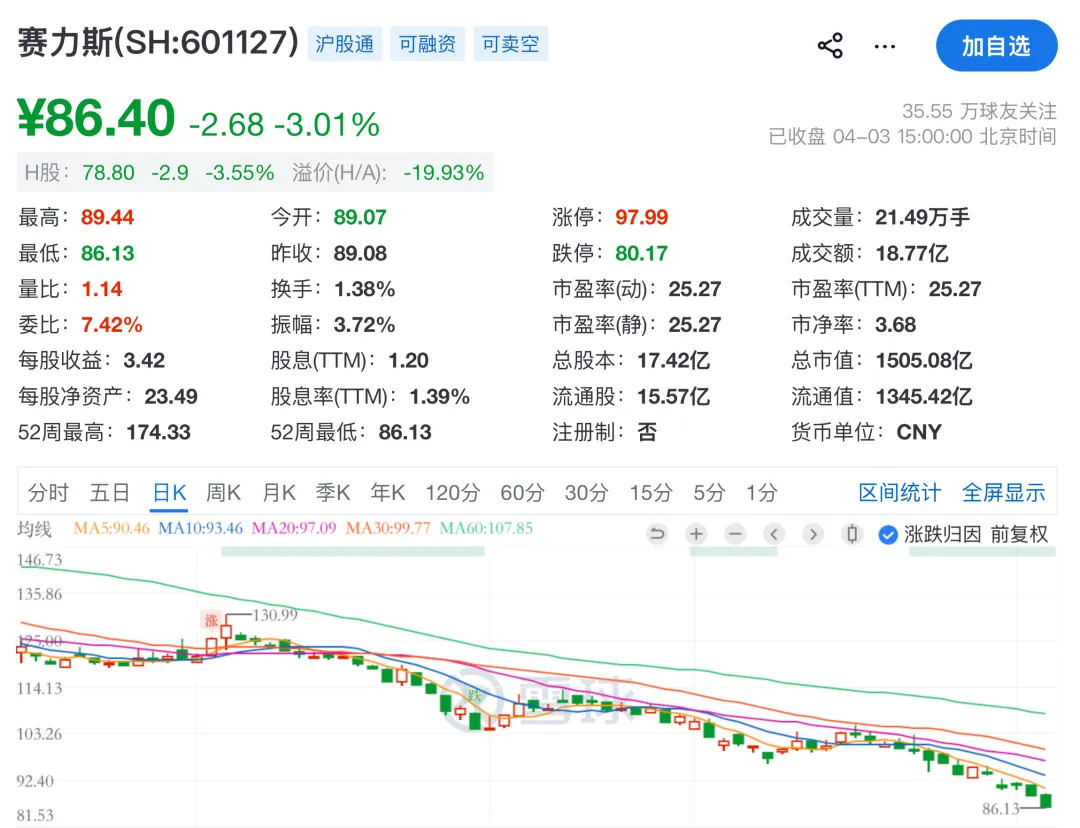Select the 年K tab
The height and width of the screenshot is (828, 1080).
tap(387, 493)
